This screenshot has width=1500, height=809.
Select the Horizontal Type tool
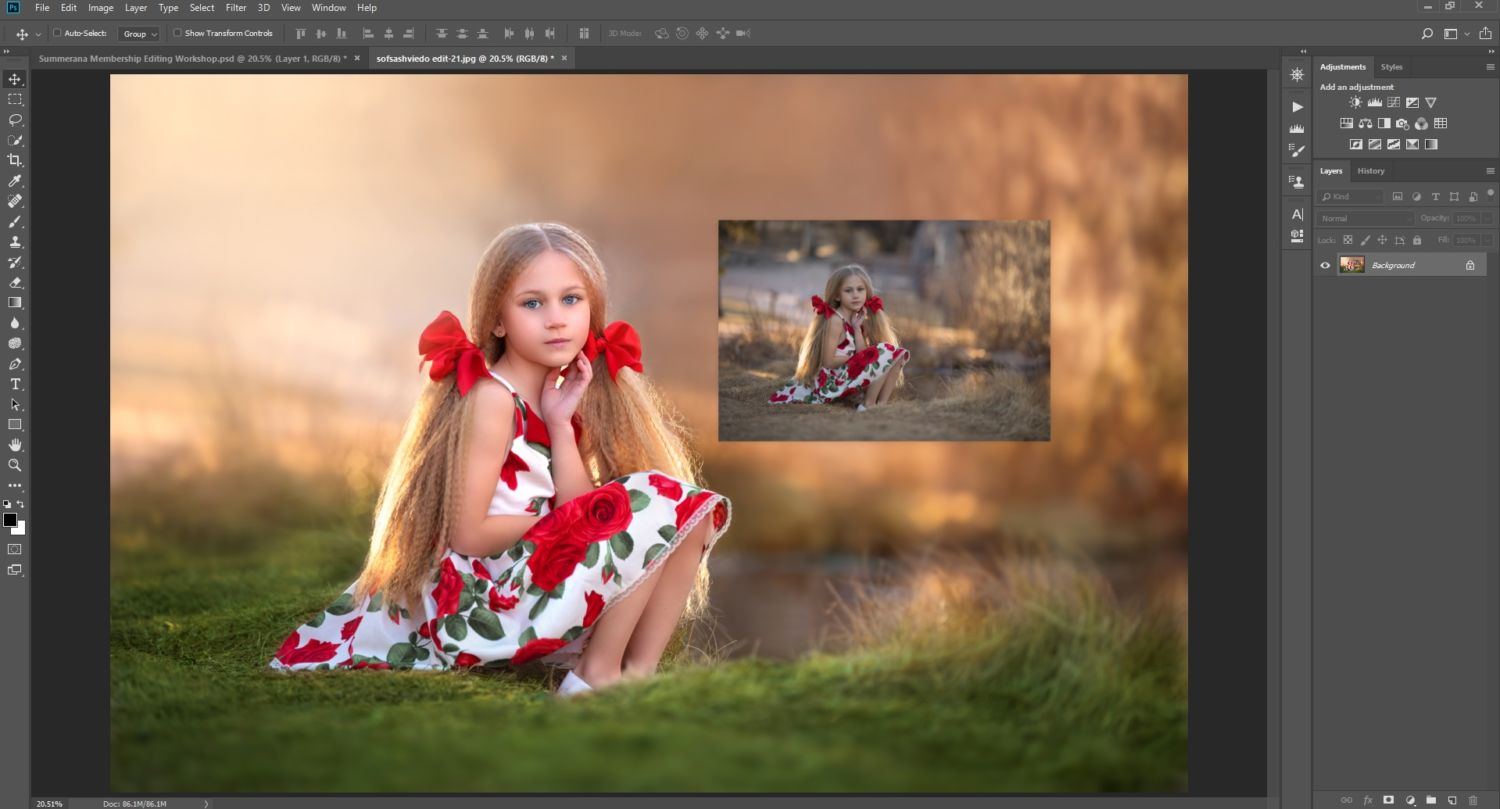pos(15,384)
